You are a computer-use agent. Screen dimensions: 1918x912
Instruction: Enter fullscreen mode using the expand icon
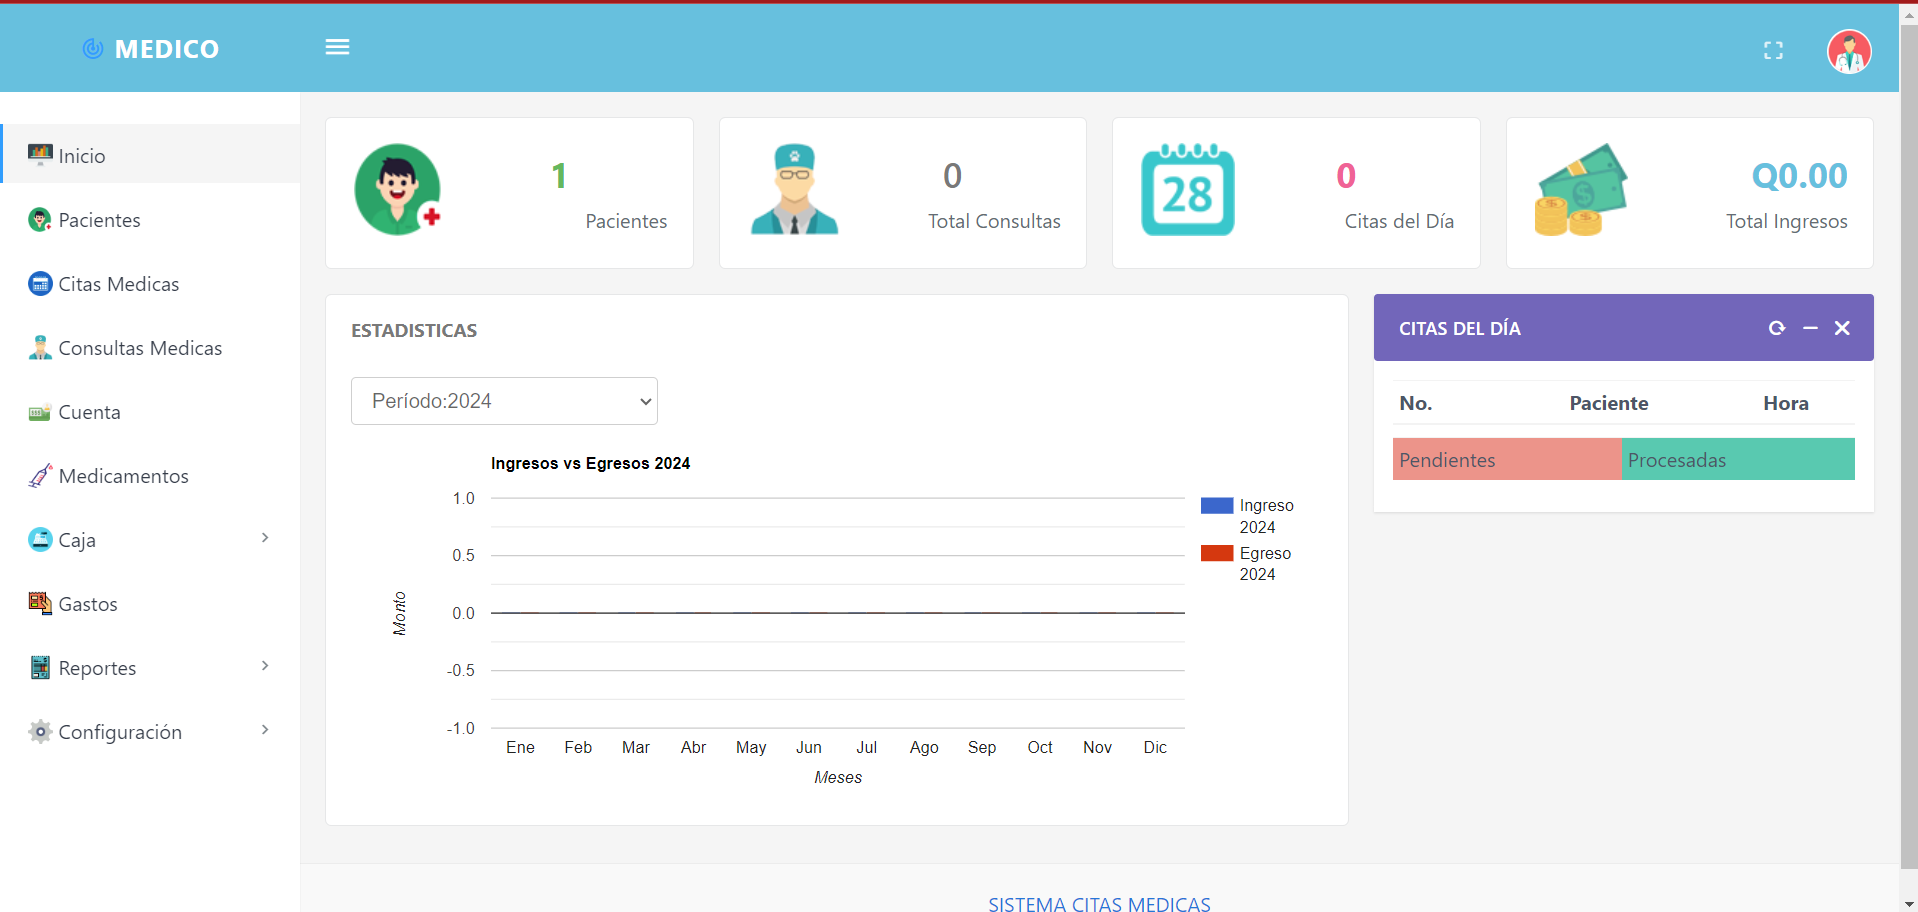[1773, 51]
